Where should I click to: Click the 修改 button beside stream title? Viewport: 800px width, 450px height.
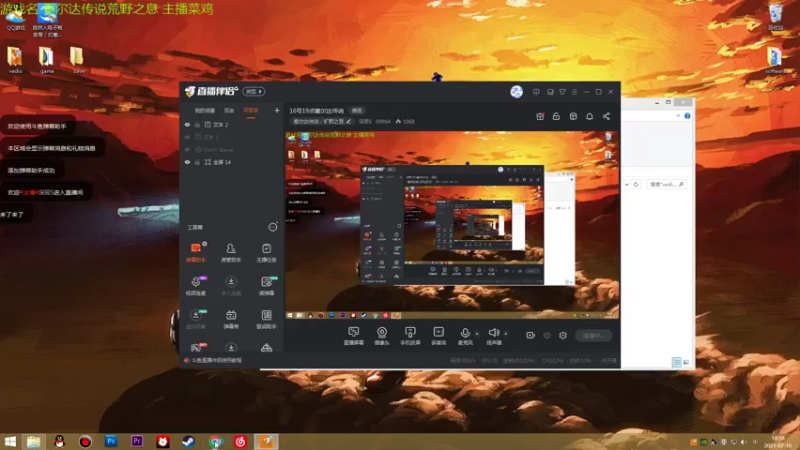tap(357, 111)
